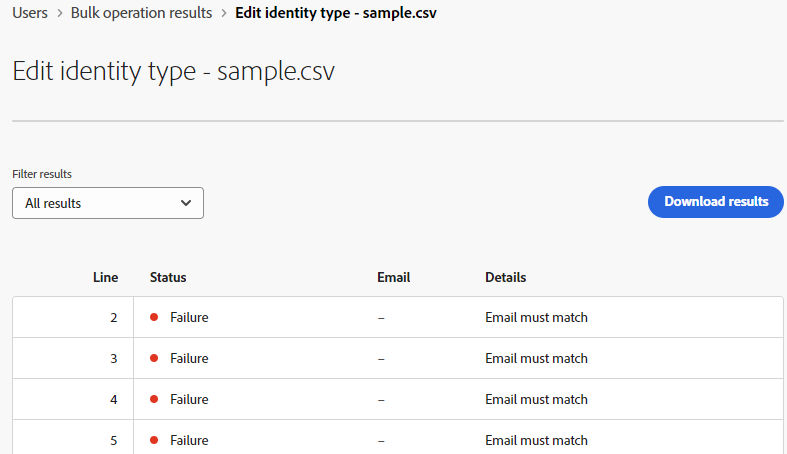The image size is (787, 454).
Task: Open the All results filter dropdown
Action: (x=108, y=203)
